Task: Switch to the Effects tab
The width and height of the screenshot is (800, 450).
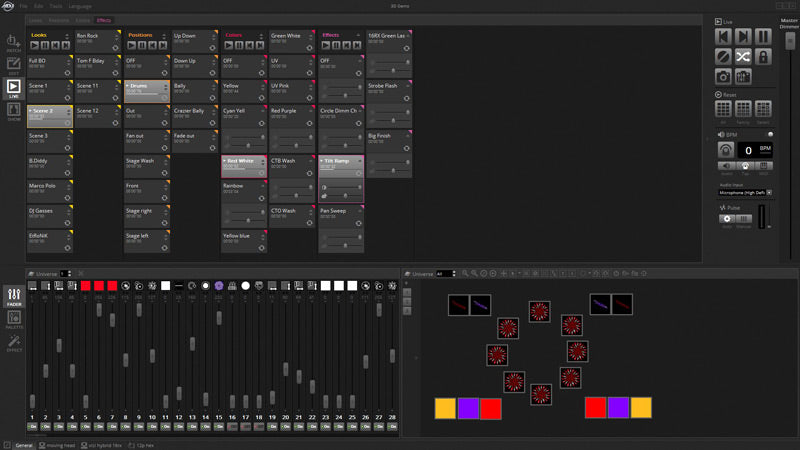Action: (104, 20)
